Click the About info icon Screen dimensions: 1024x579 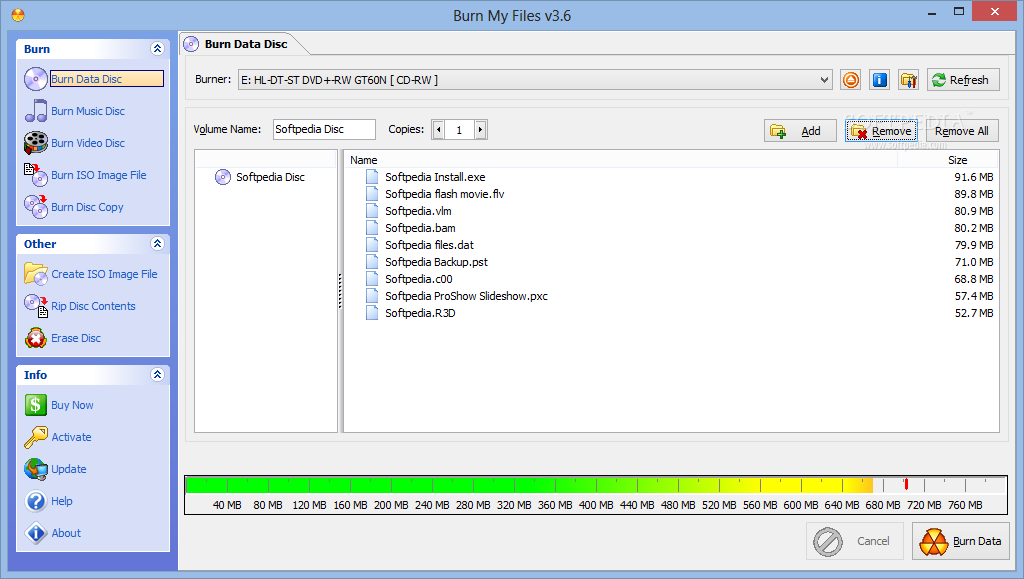click(x=36, y=533)
